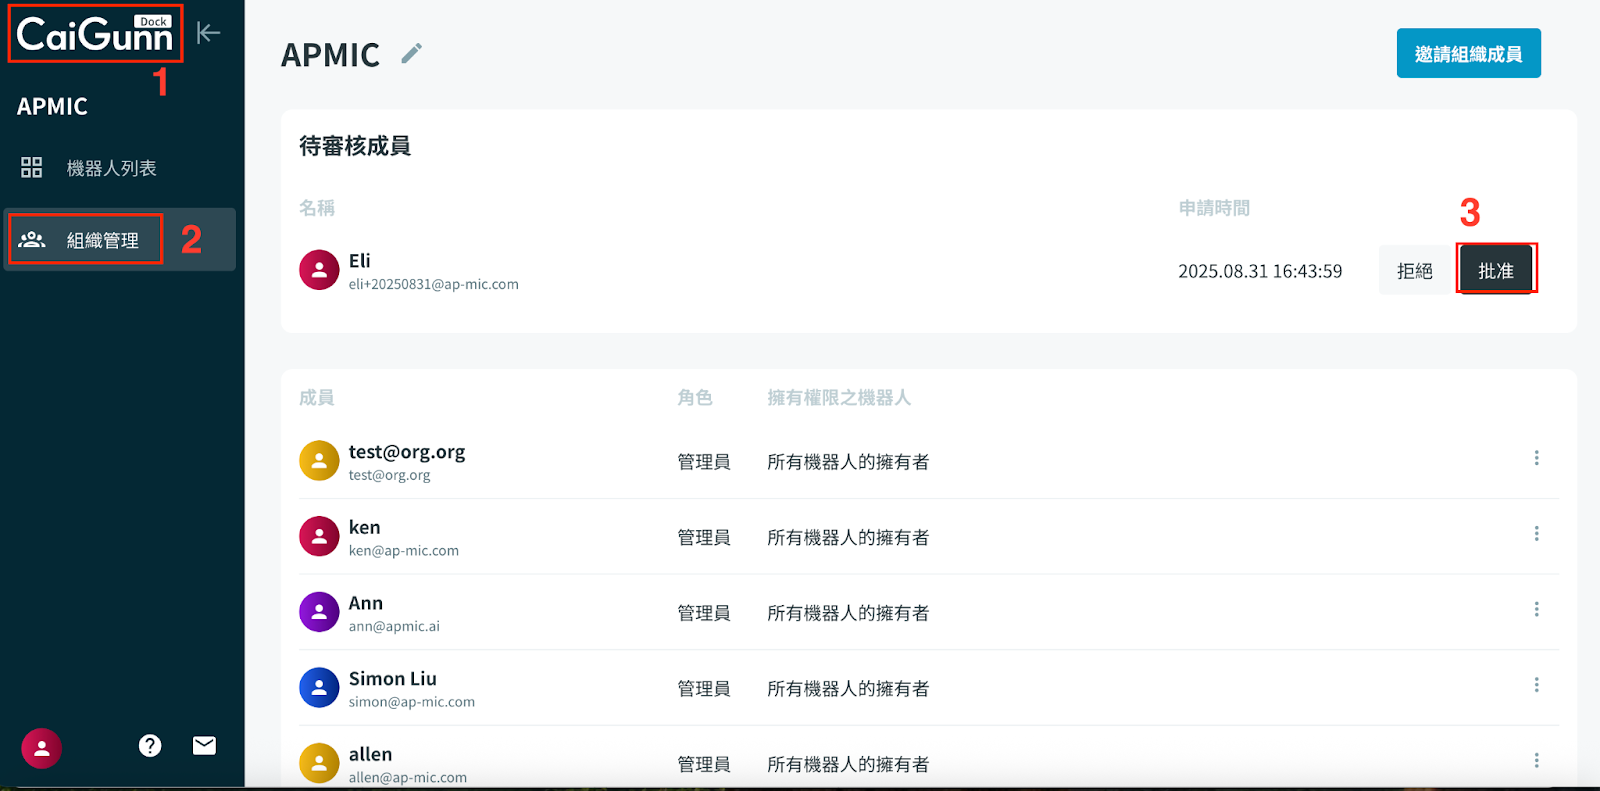Image resolution: width=1600 pixels, height=791 pixels.
Task: Collapse the sidebar with arrow icon
Action: tap(208, 33)
